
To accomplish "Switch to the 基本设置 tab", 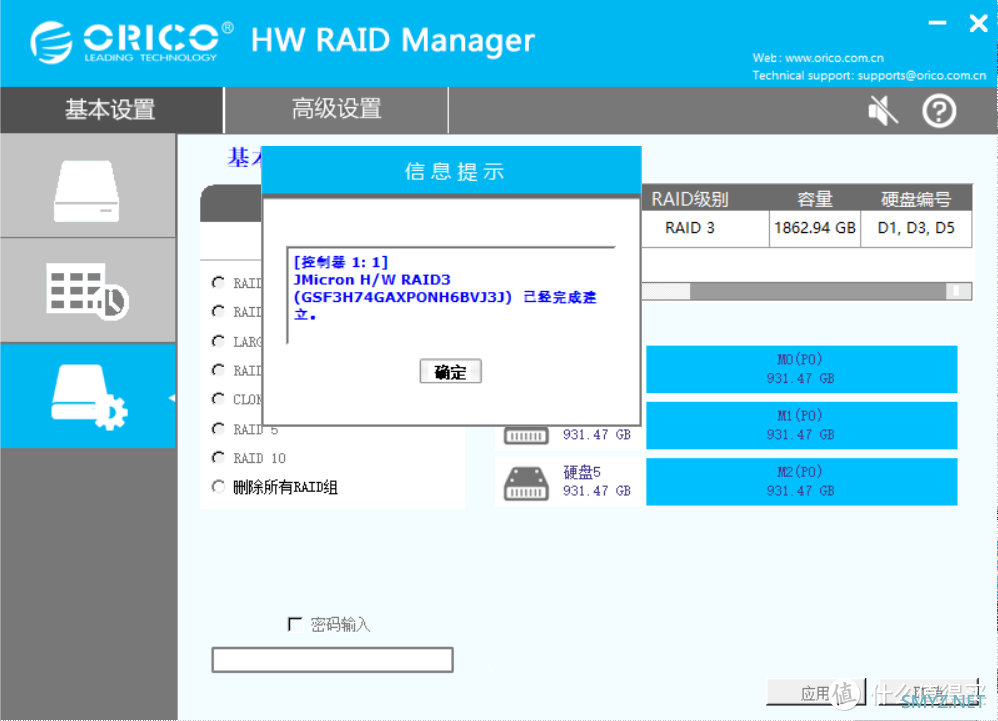I will [111, 109].
